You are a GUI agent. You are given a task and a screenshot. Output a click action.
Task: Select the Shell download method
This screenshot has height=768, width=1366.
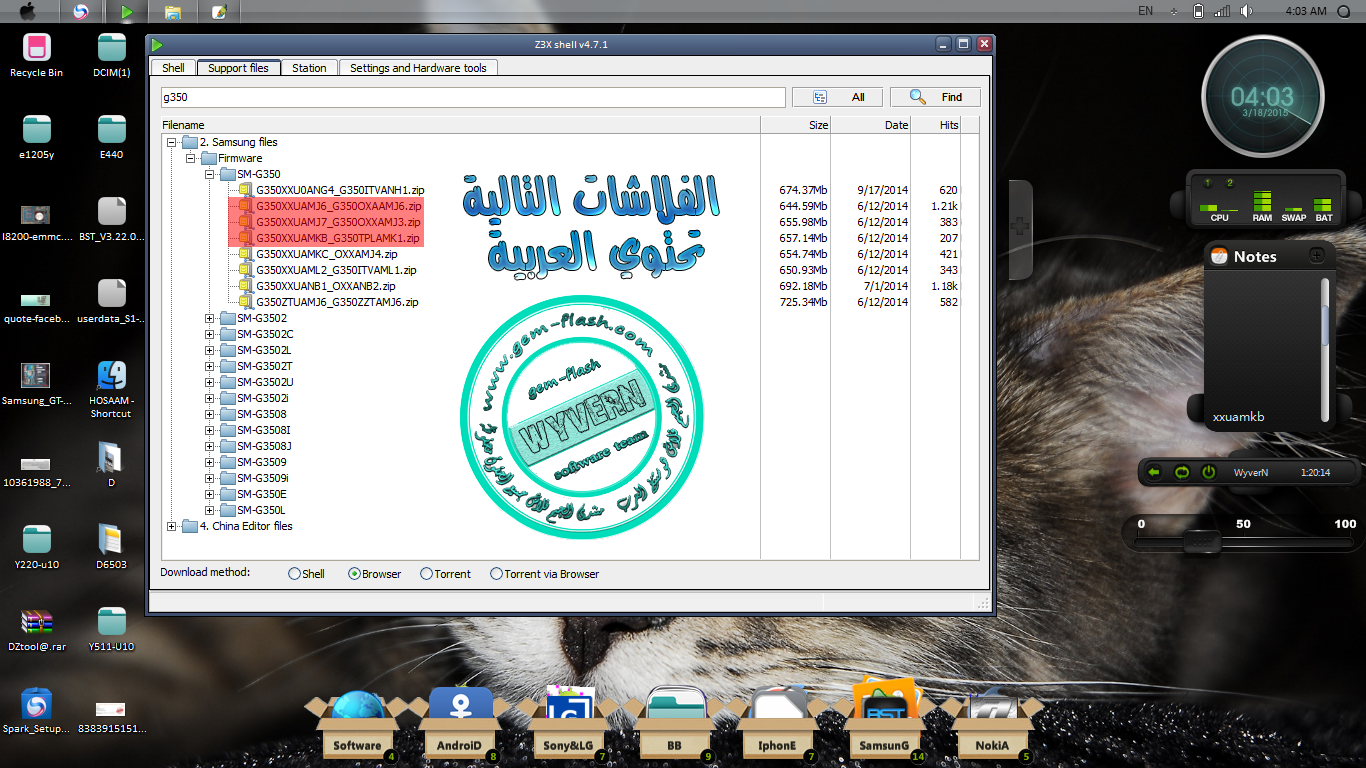(294, 574)
